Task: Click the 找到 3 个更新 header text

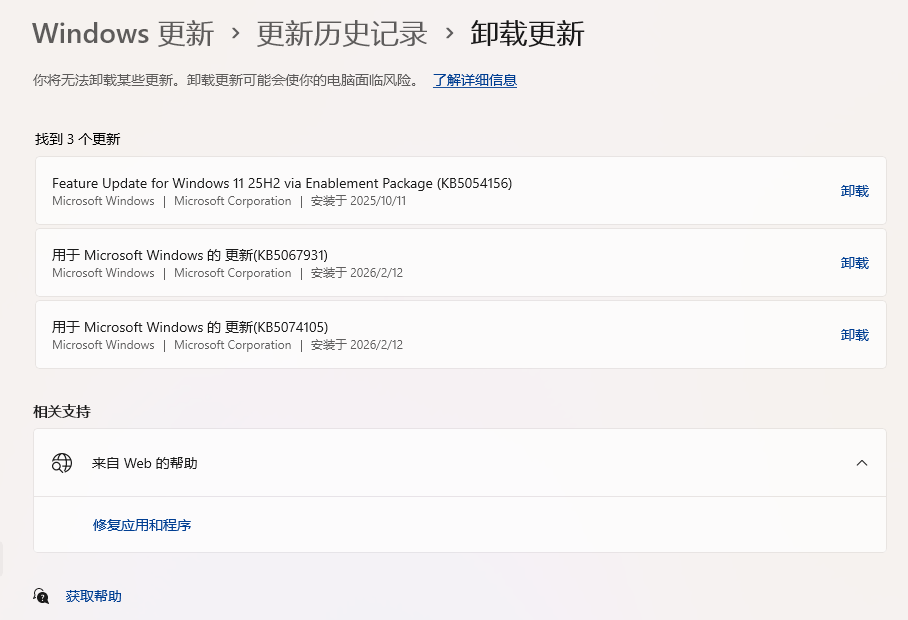Action: (75, 139)
